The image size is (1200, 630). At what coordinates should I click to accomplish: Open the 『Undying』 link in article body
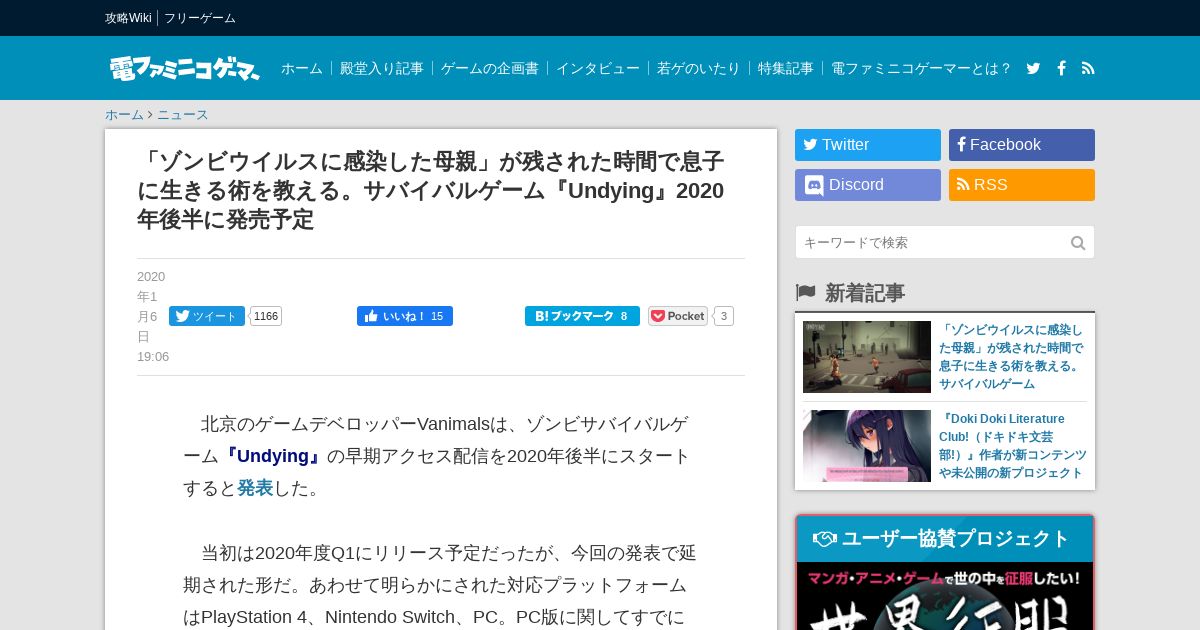(273, 456)
